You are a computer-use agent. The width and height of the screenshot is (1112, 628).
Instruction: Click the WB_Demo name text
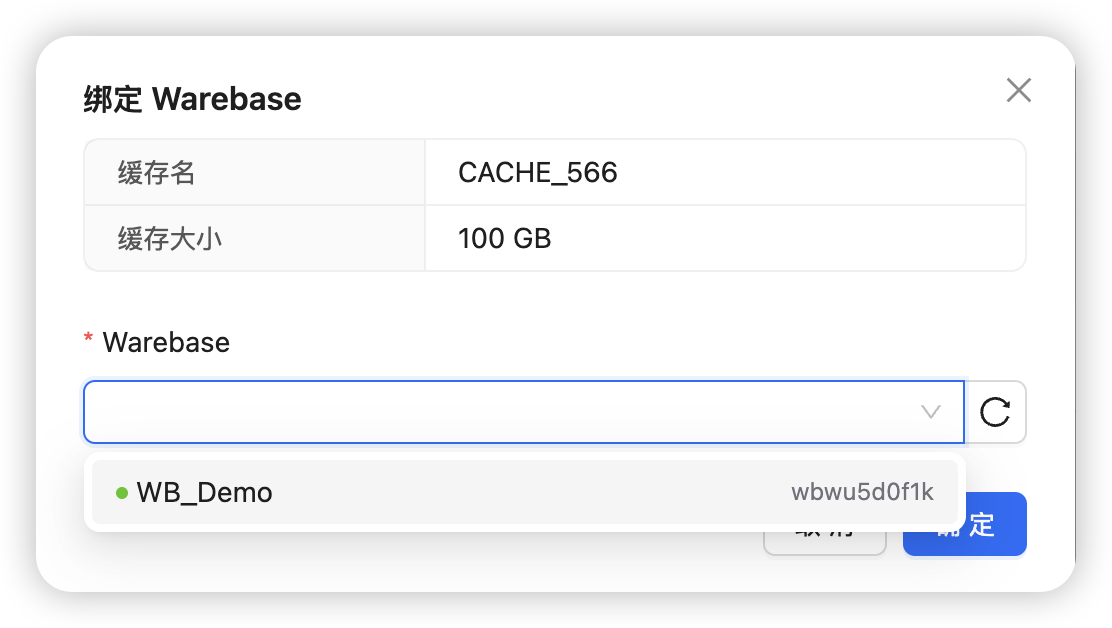[x=204, y=493]
